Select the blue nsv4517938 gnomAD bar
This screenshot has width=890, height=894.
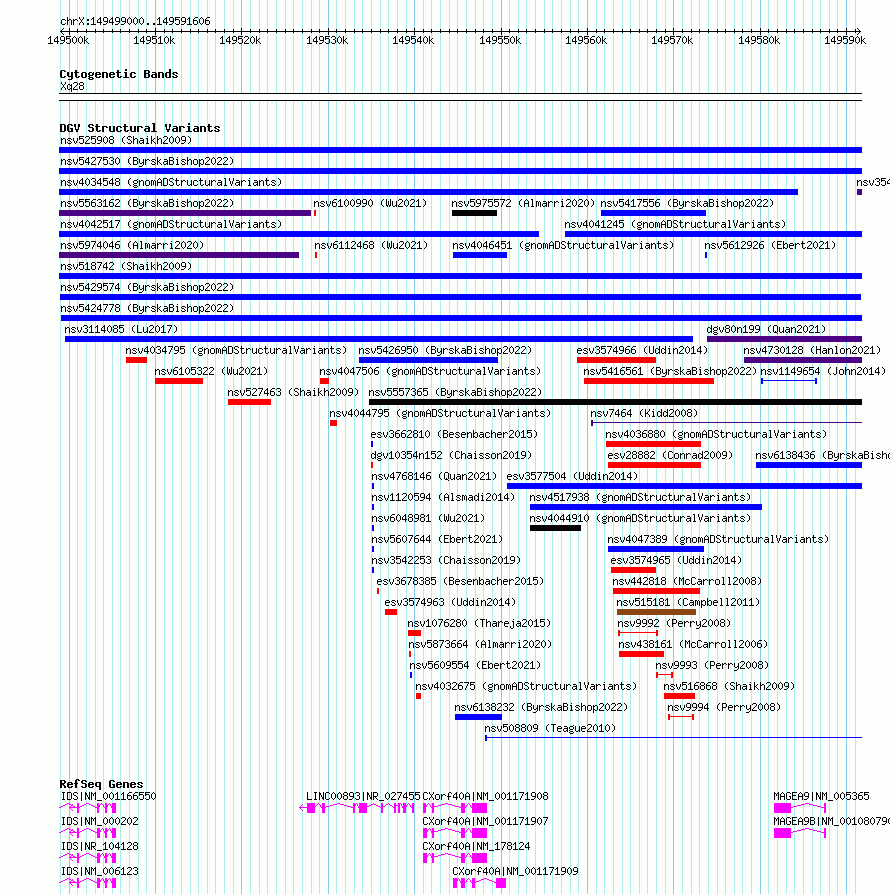[645, 507]
